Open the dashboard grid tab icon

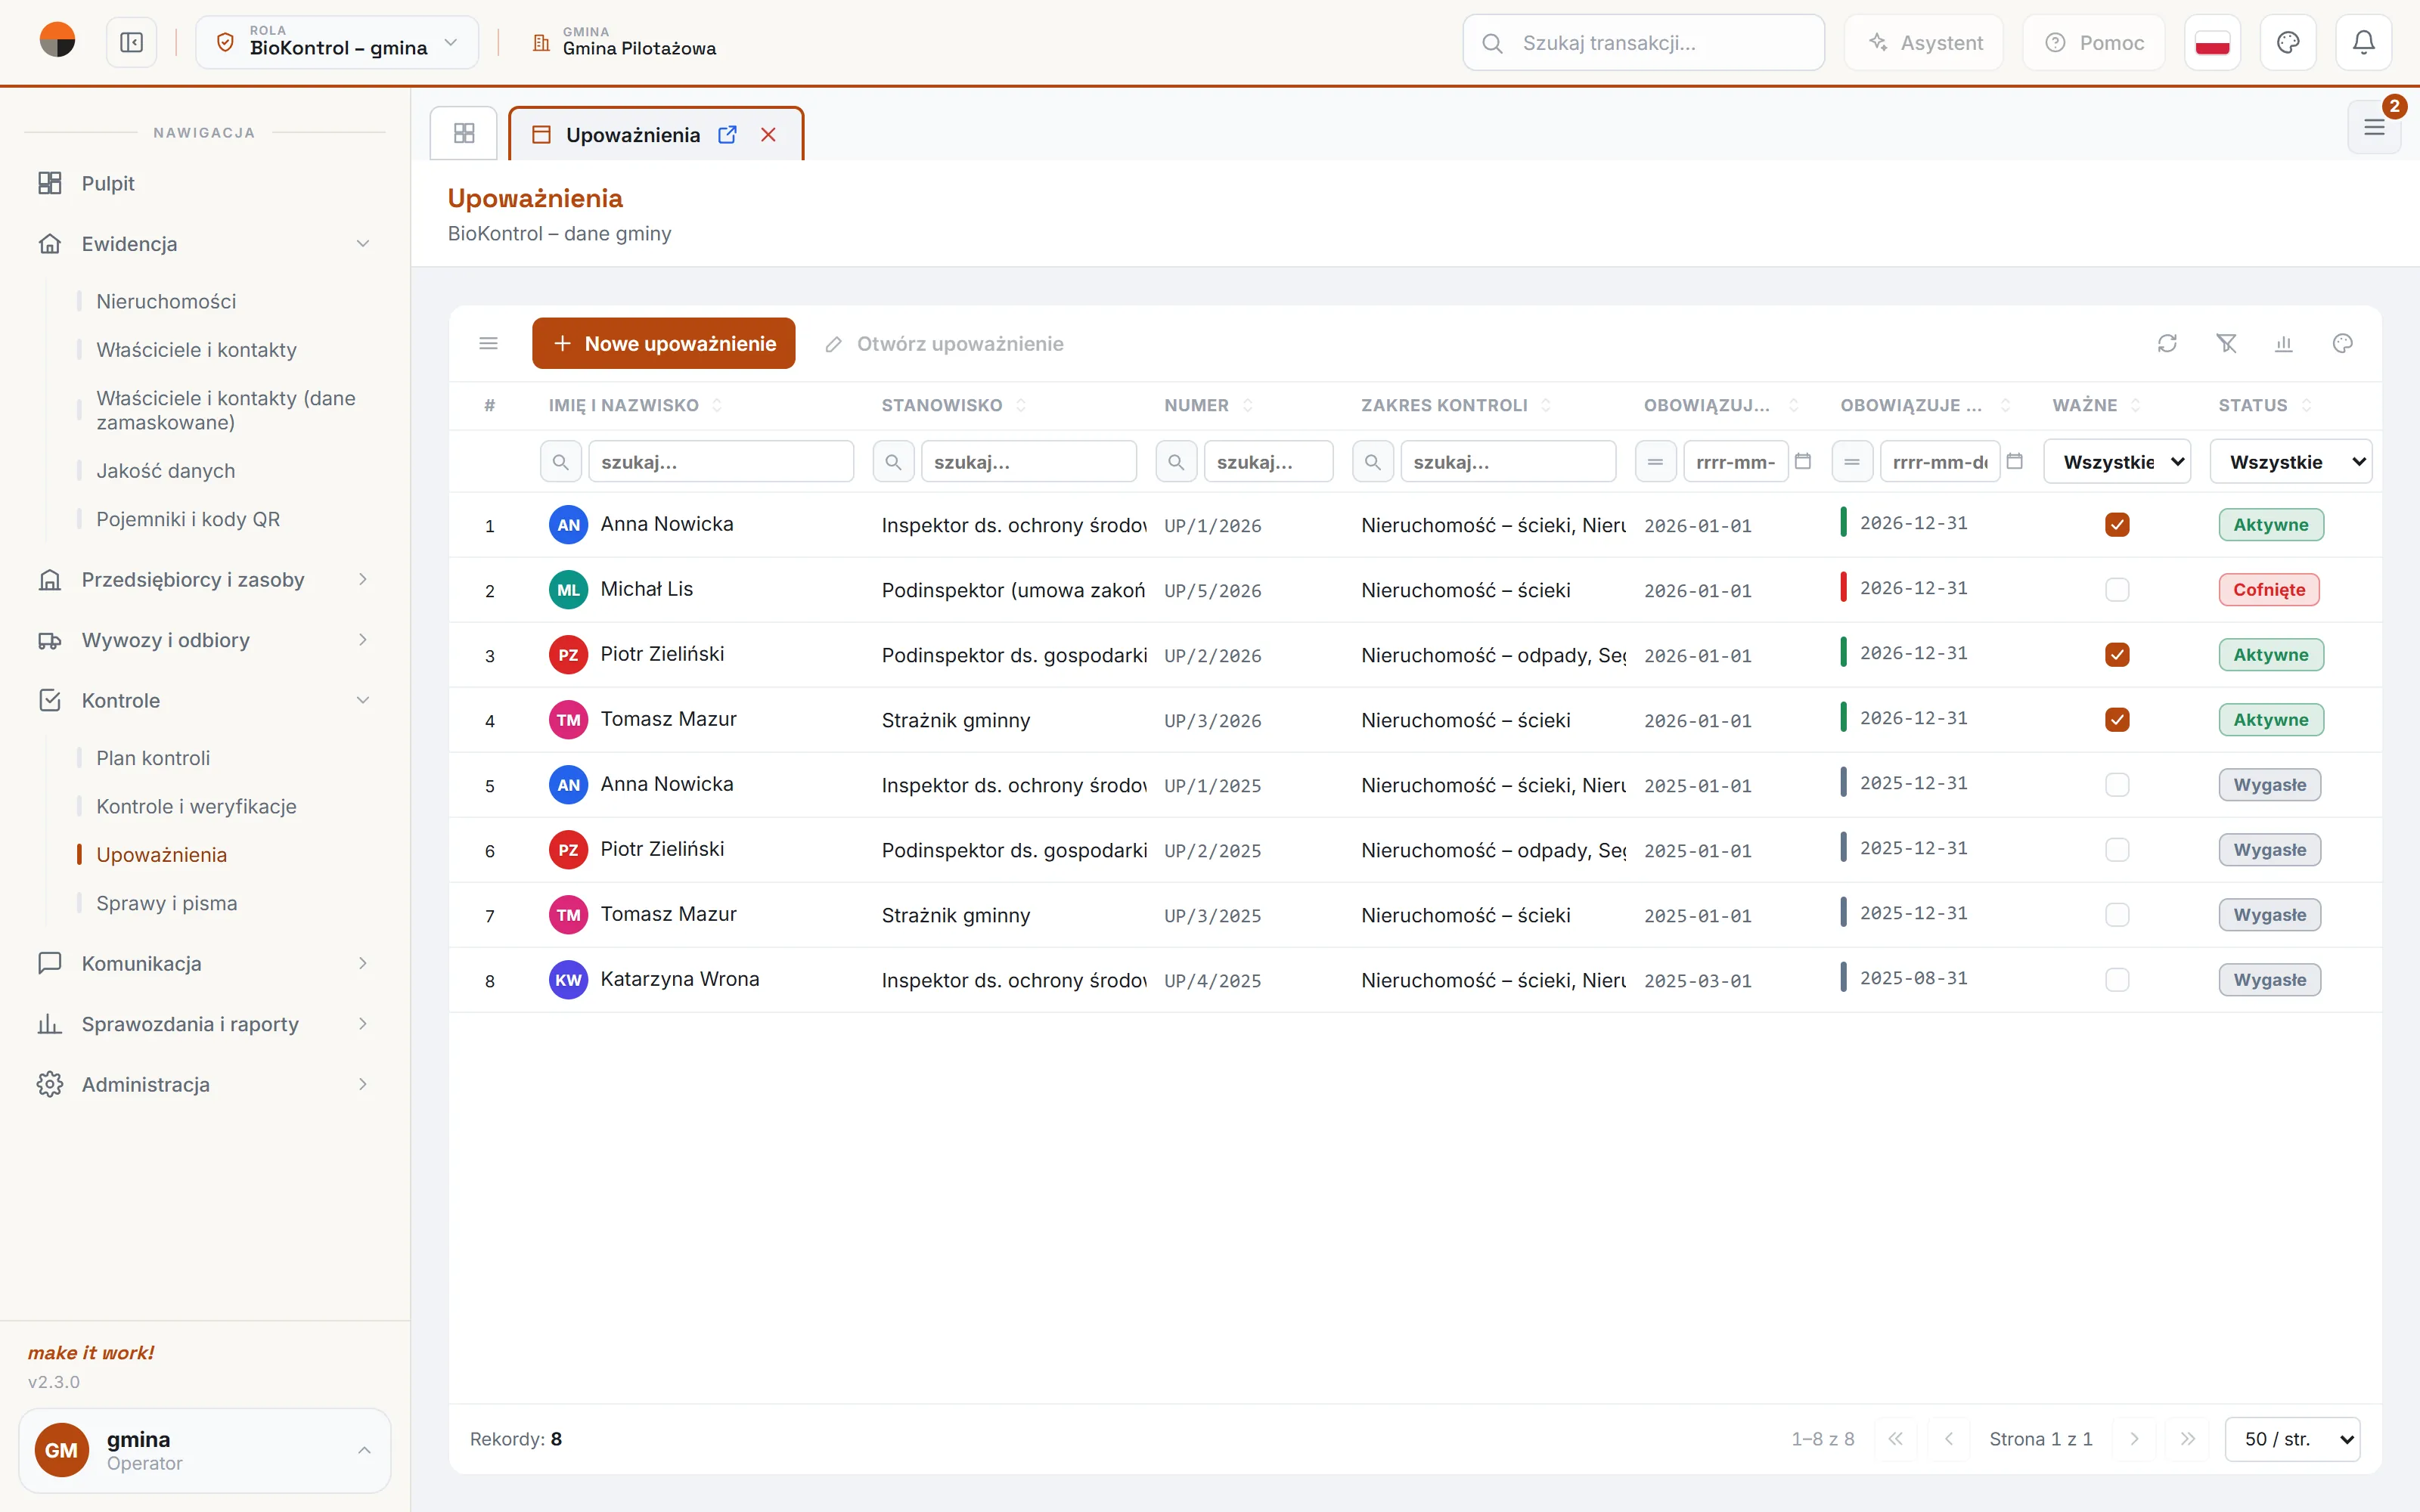point(464,133)
